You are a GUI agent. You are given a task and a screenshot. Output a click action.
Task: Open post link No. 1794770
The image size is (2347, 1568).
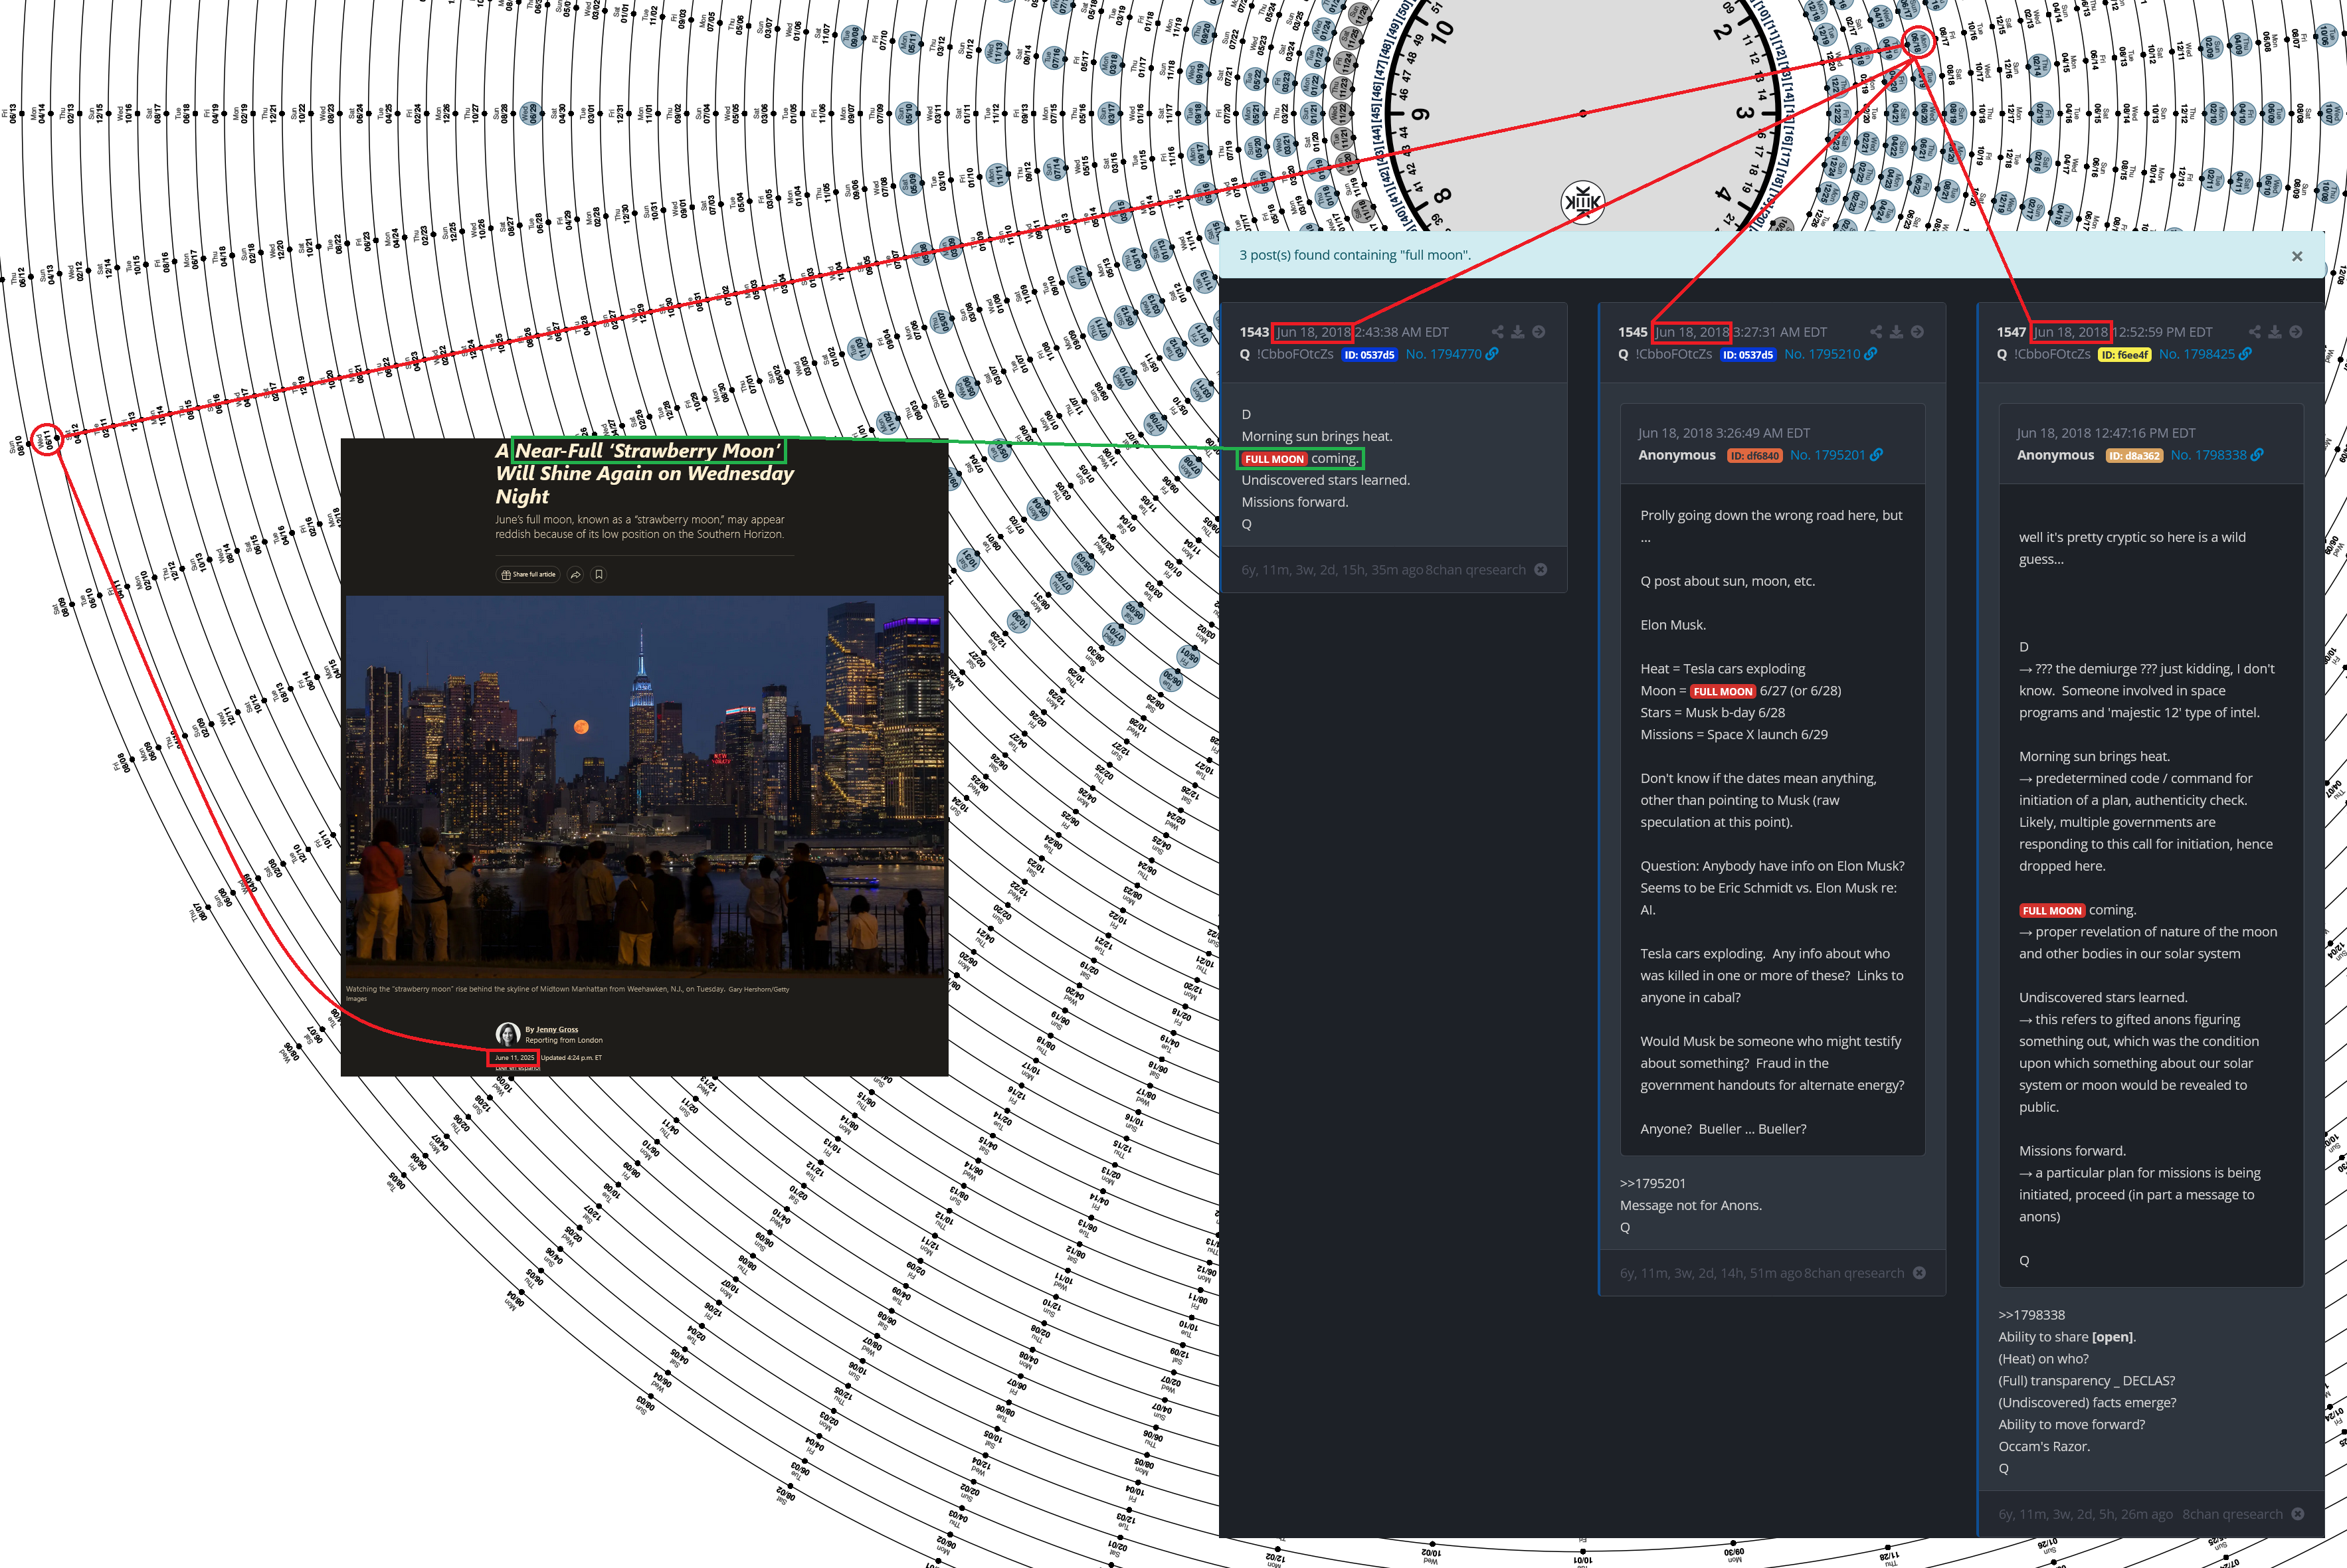click(1444, 354)
